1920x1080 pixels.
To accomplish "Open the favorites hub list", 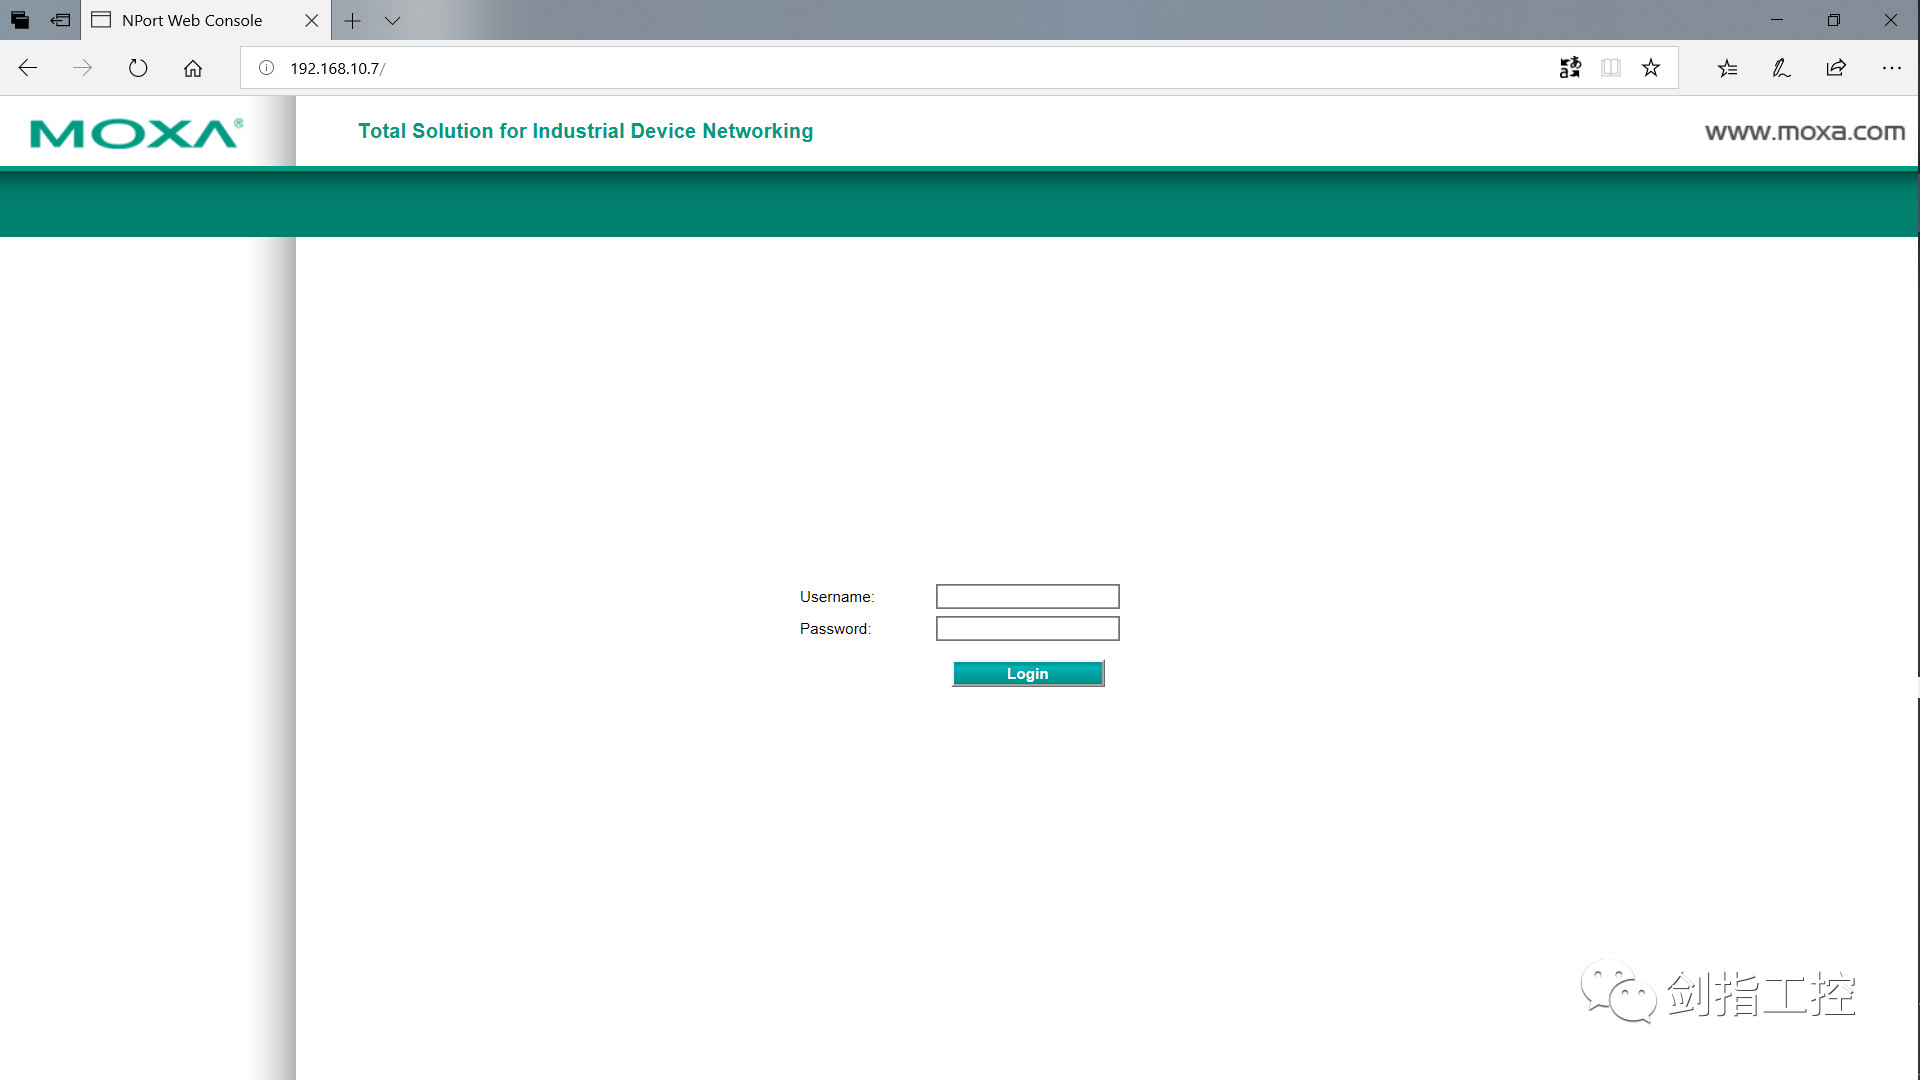I will (1728, 68).
